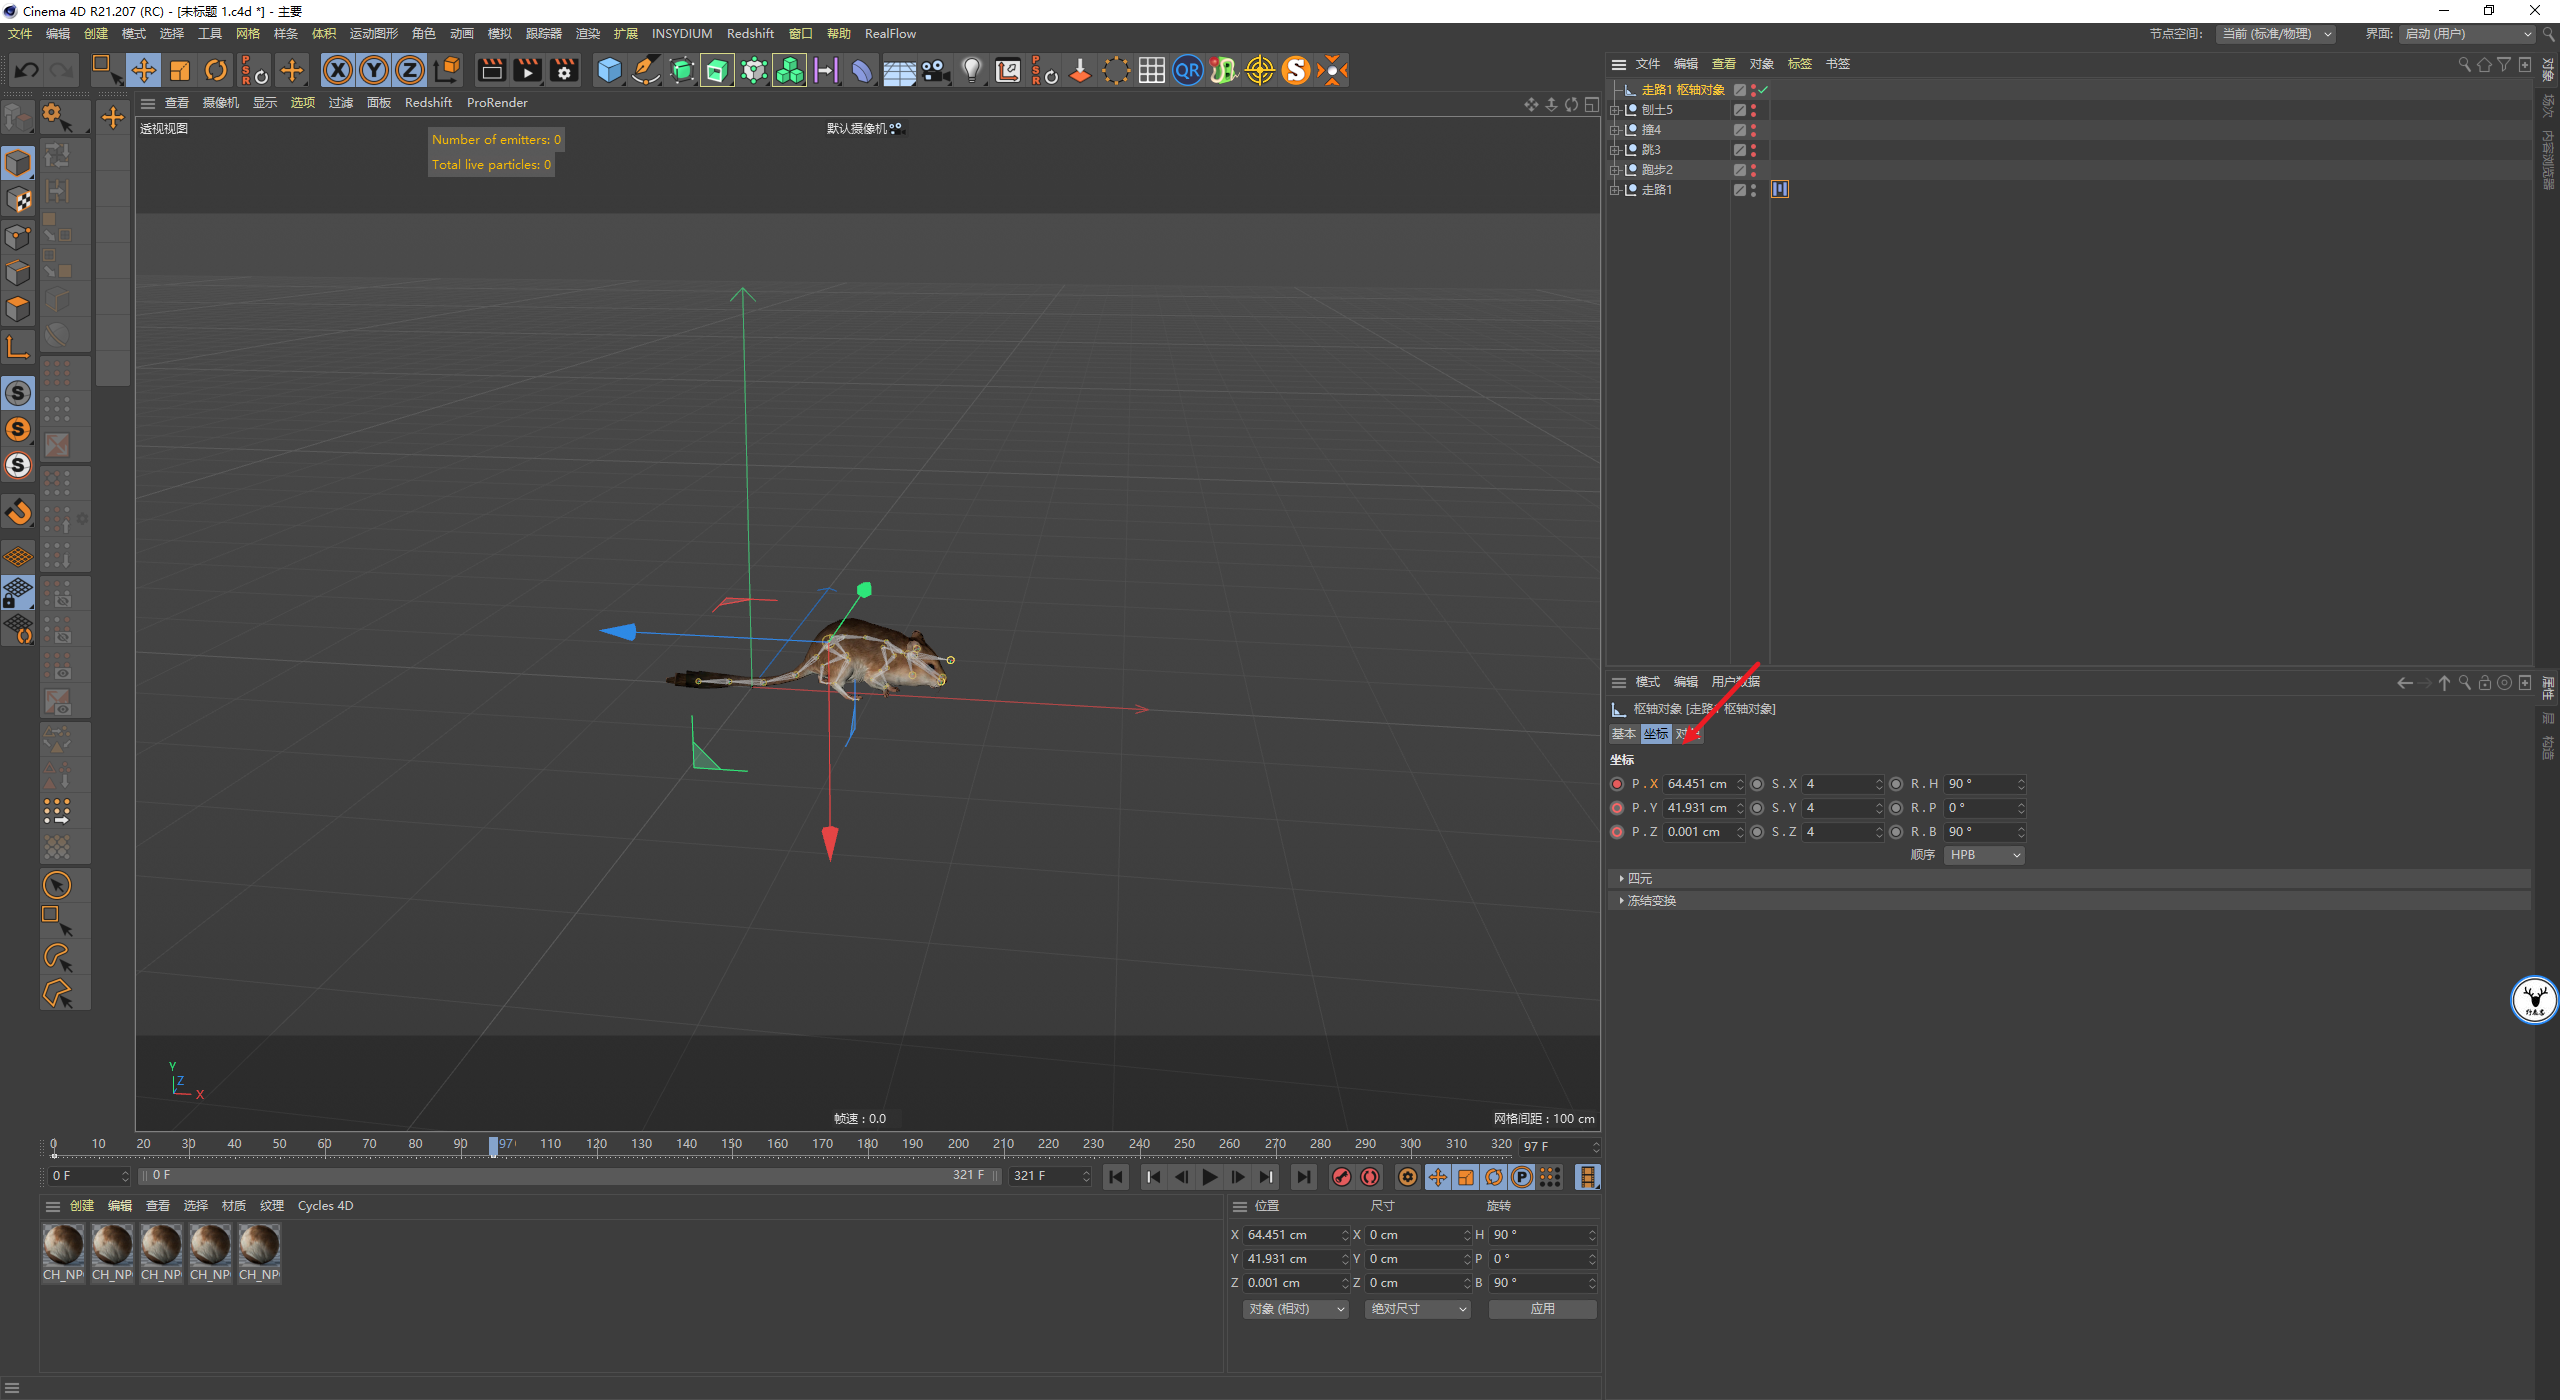Toggle P.X keyframe animation dot
Image resolution: width=2560 pixels, height=1400 pixels.
point(1617,784)
